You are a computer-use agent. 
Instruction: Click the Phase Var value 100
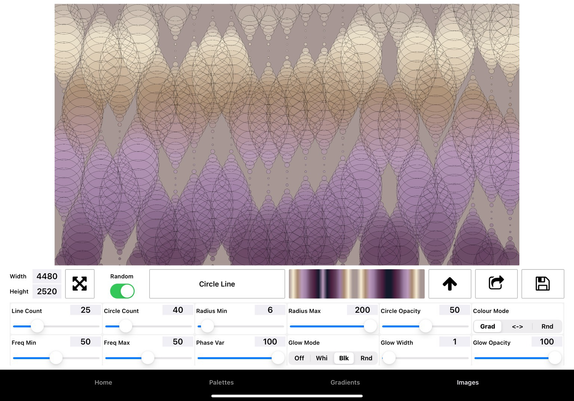pos(270,342)
